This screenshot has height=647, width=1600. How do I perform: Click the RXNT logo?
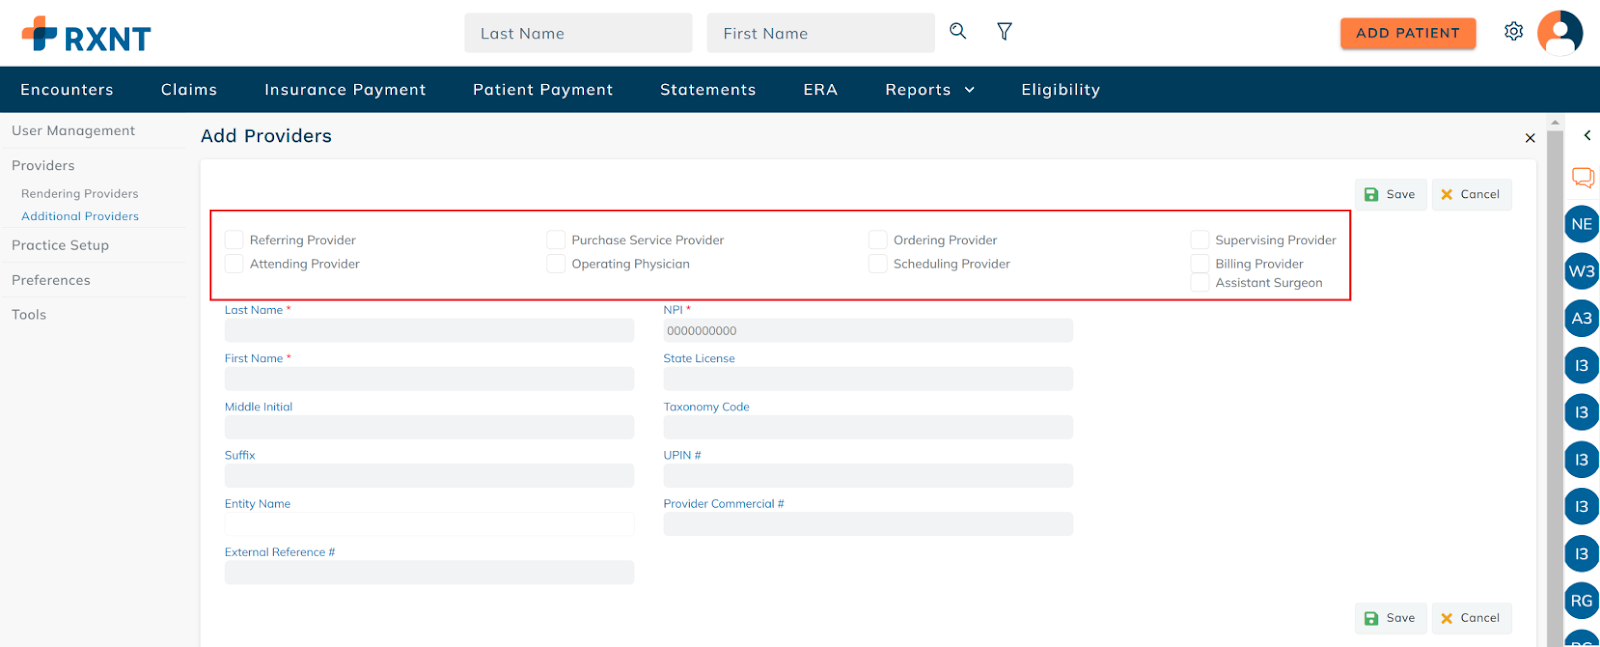click(x=87, y=35)
